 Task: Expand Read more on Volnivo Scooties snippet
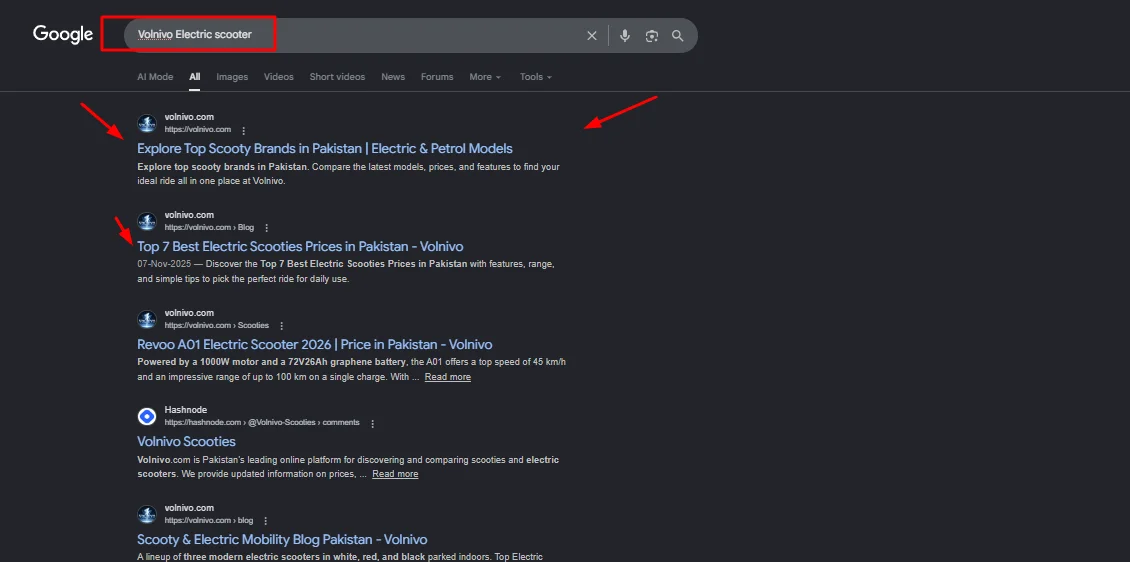pyautogui.click(x=395, y=474)
